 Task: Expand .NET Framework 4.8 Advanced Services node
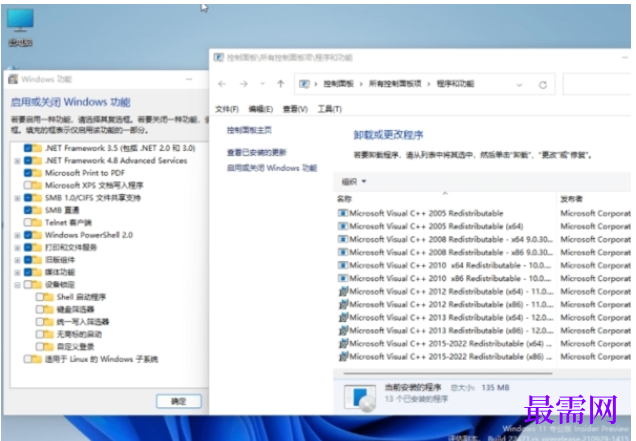click(17, 161)
